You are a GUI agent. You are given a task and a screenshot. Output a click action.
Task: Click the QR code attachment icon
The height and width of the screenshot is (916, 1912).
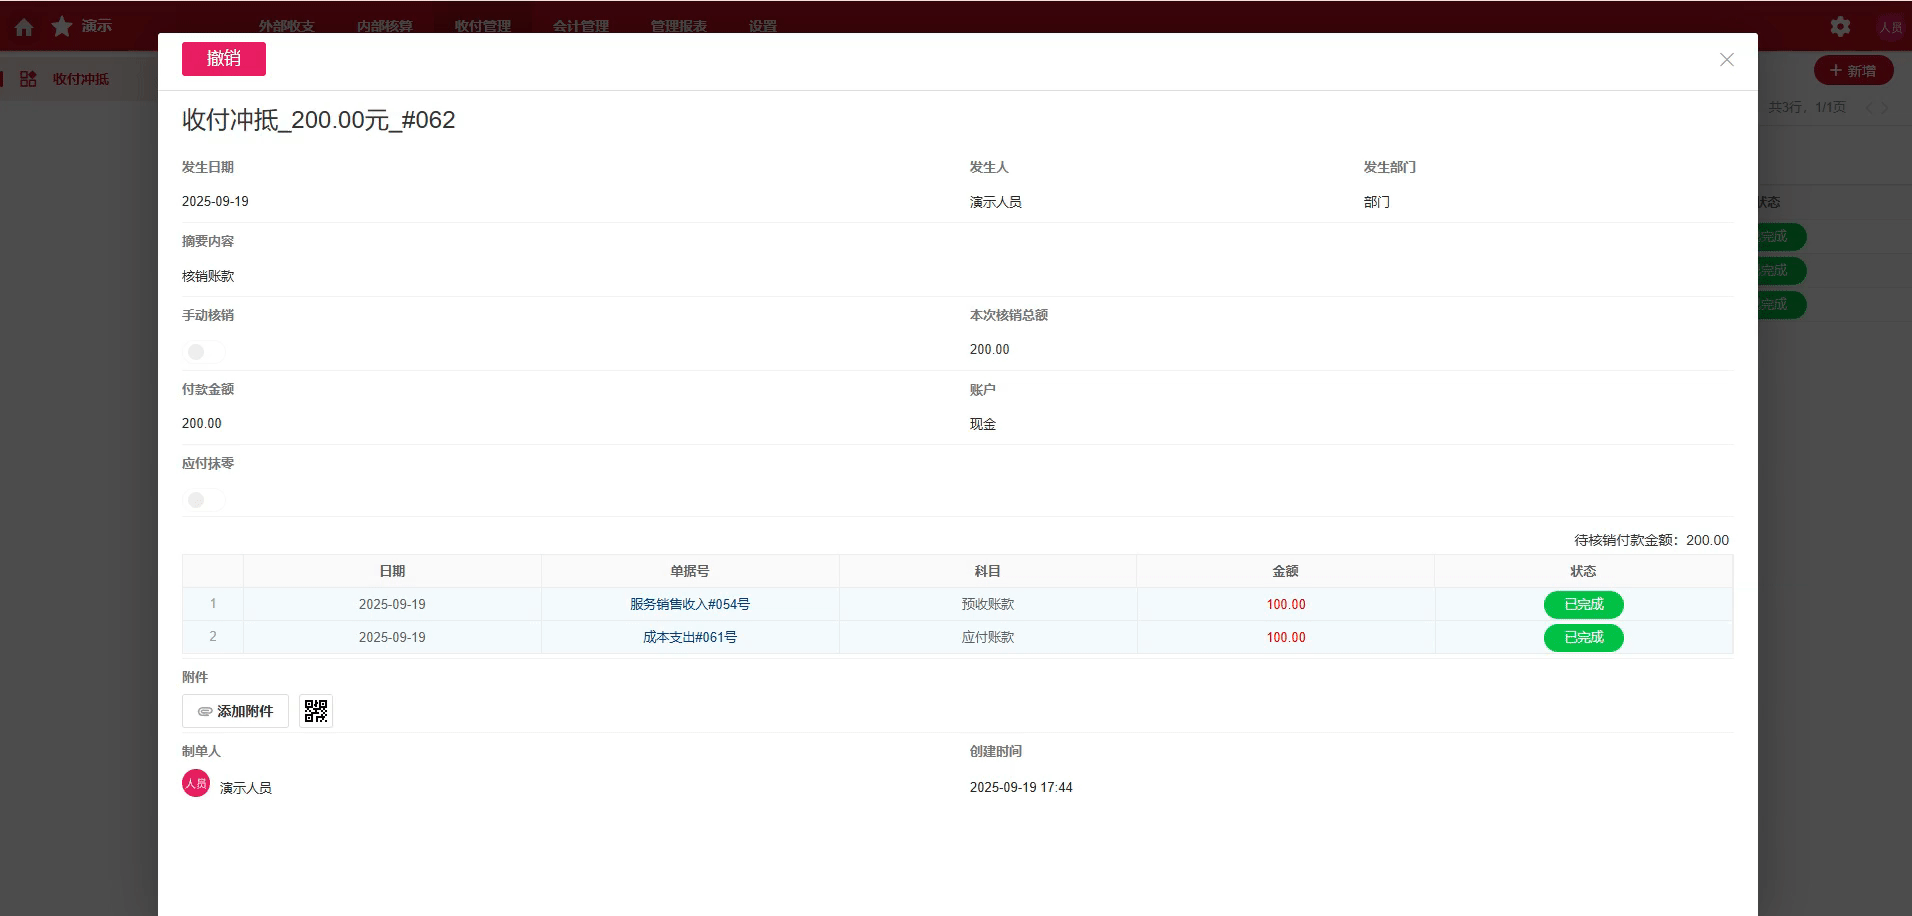click(316, 711)
